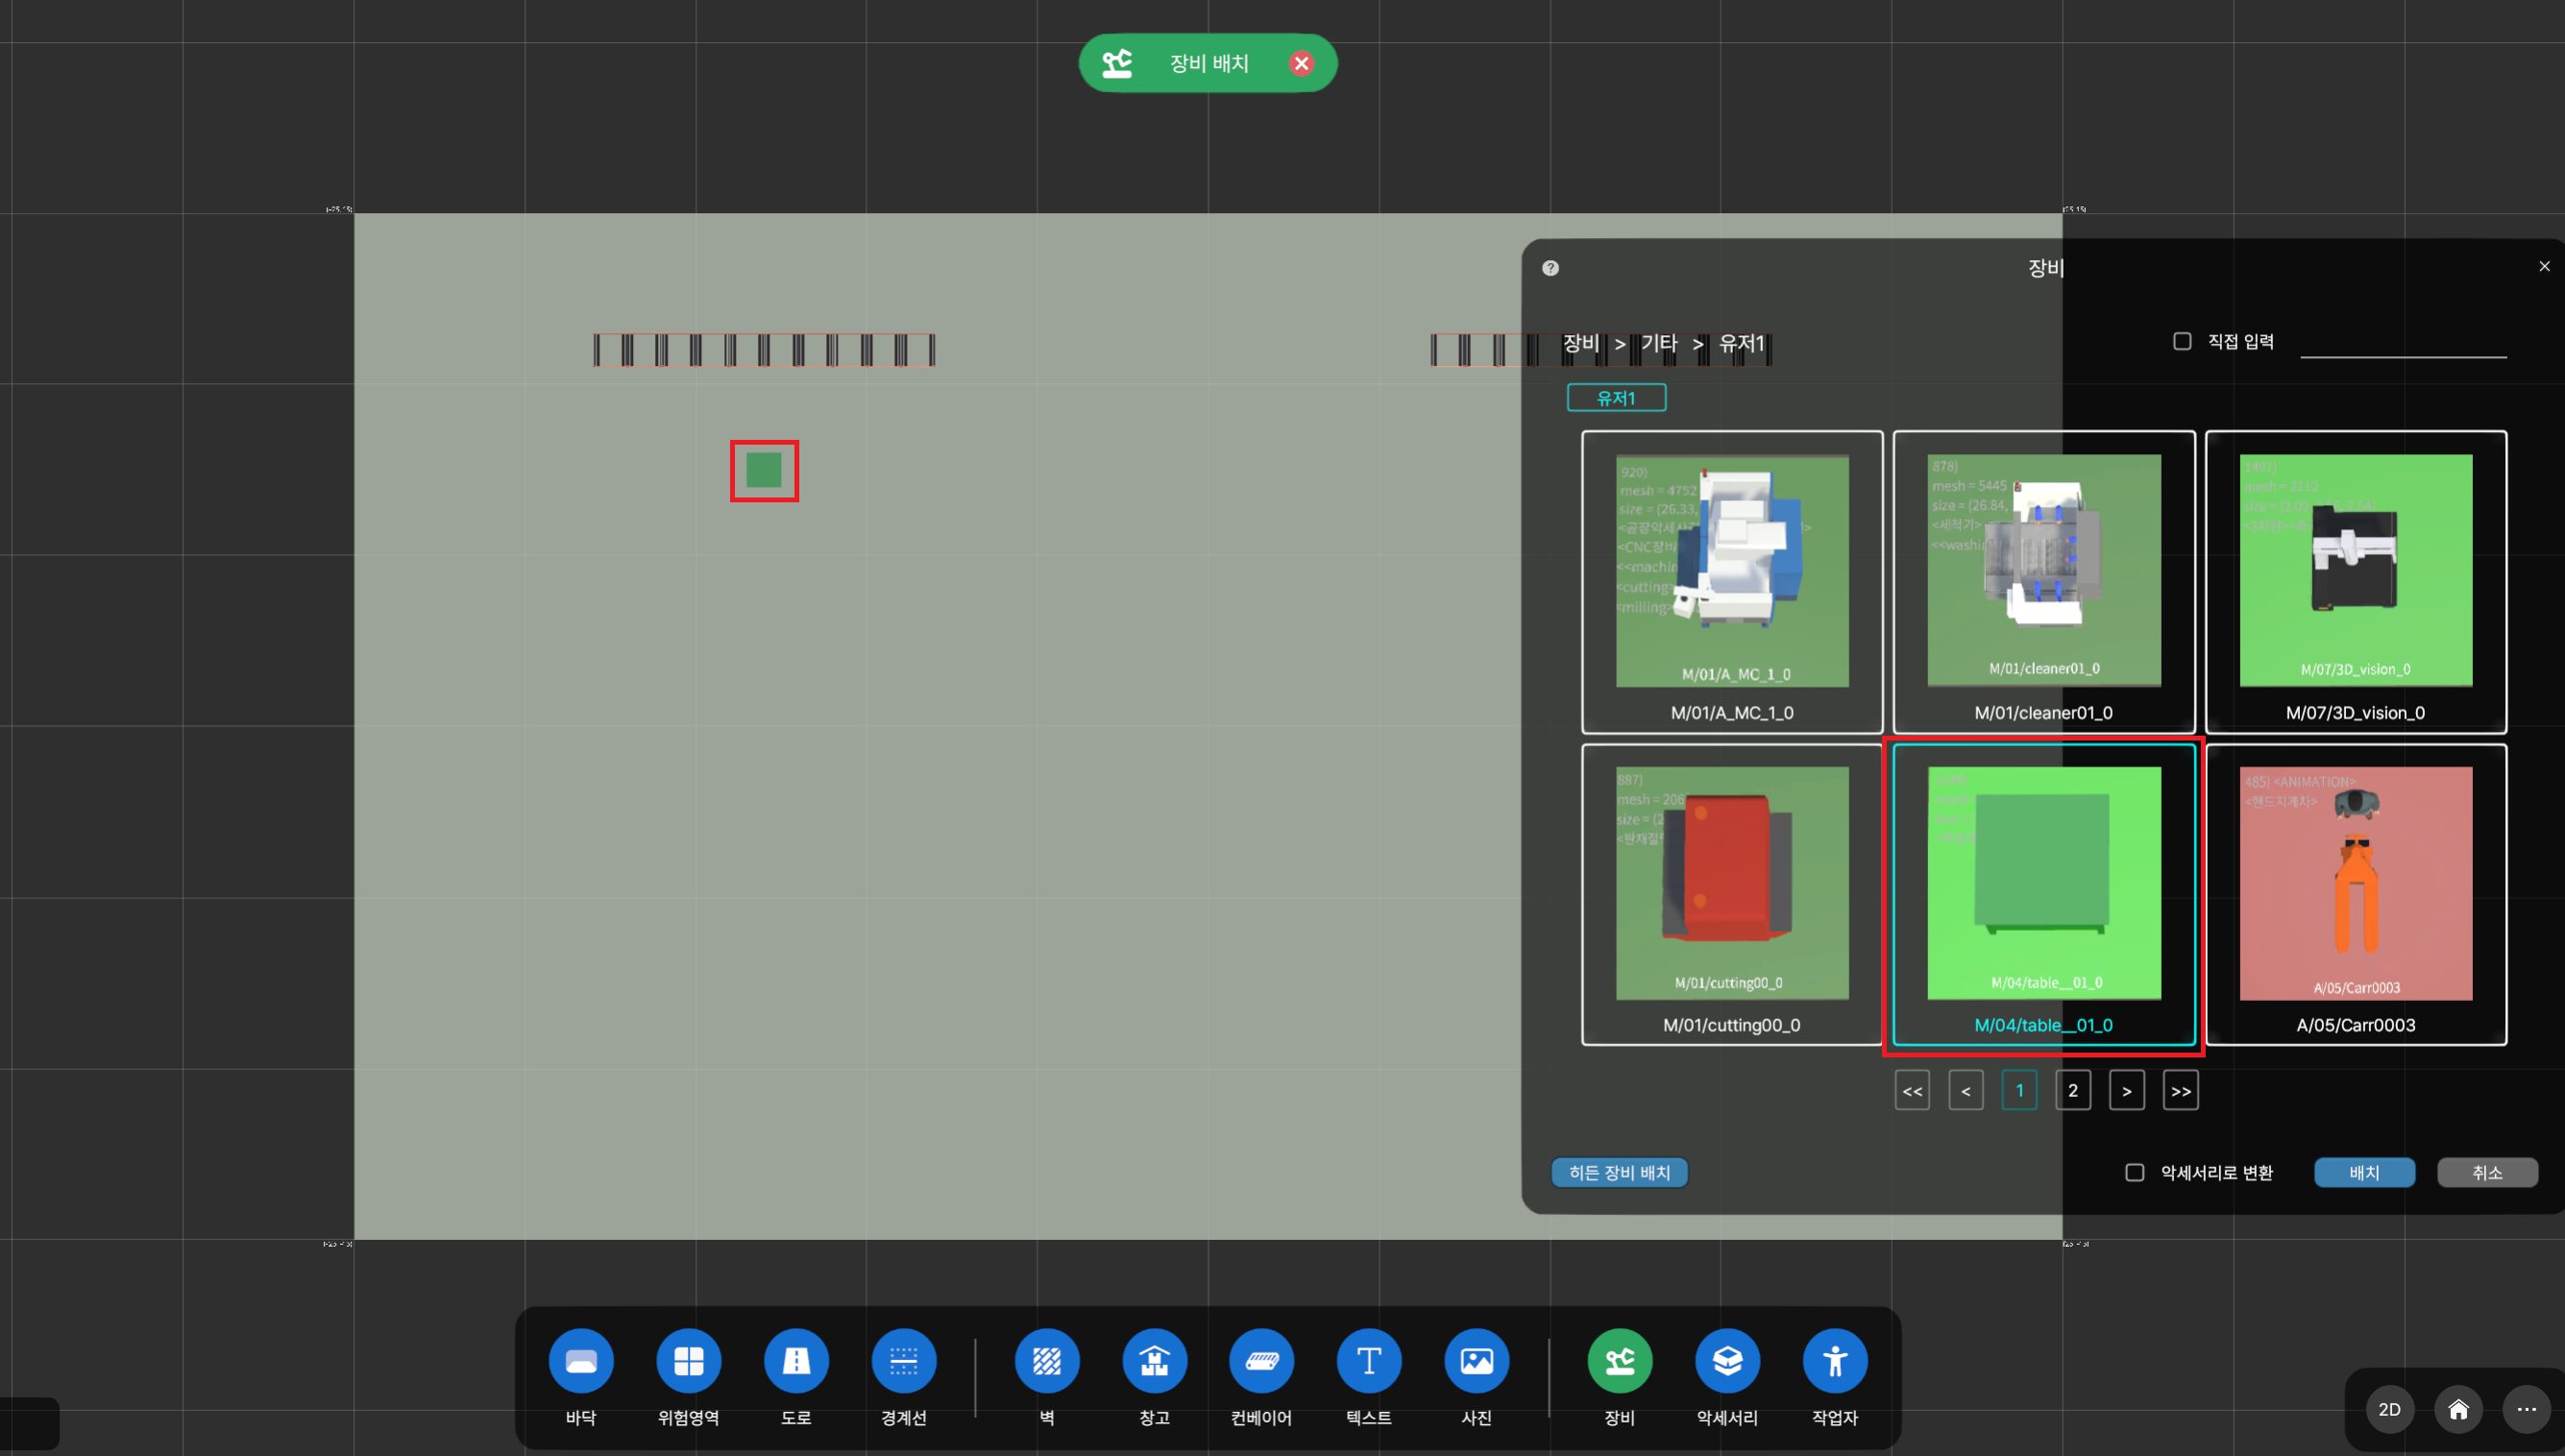Viewport: 2565px width, 1456px height.
Task: Toggle the 2D view mode
Action: (2389, 1410)
